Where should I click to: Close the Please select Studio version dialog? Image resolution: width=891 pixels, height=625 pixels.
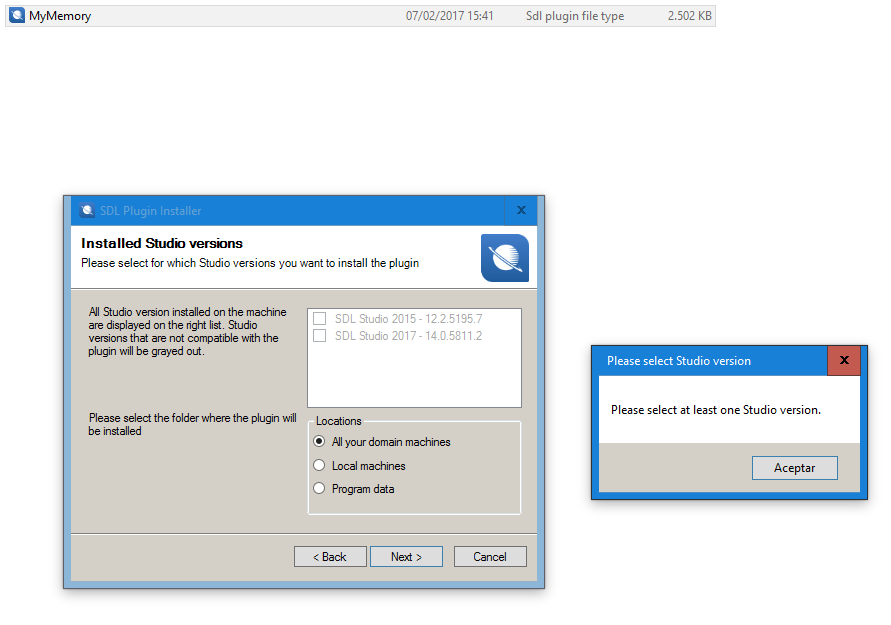coord(844,360)
